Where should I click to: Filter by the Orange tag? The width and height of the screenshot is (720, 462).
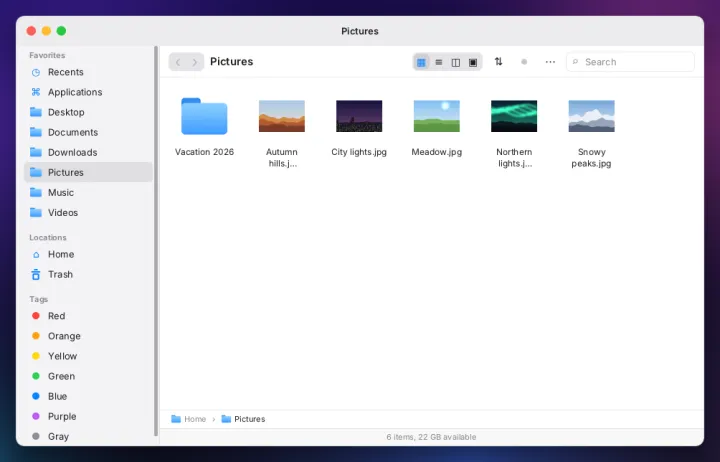[88, 336]
